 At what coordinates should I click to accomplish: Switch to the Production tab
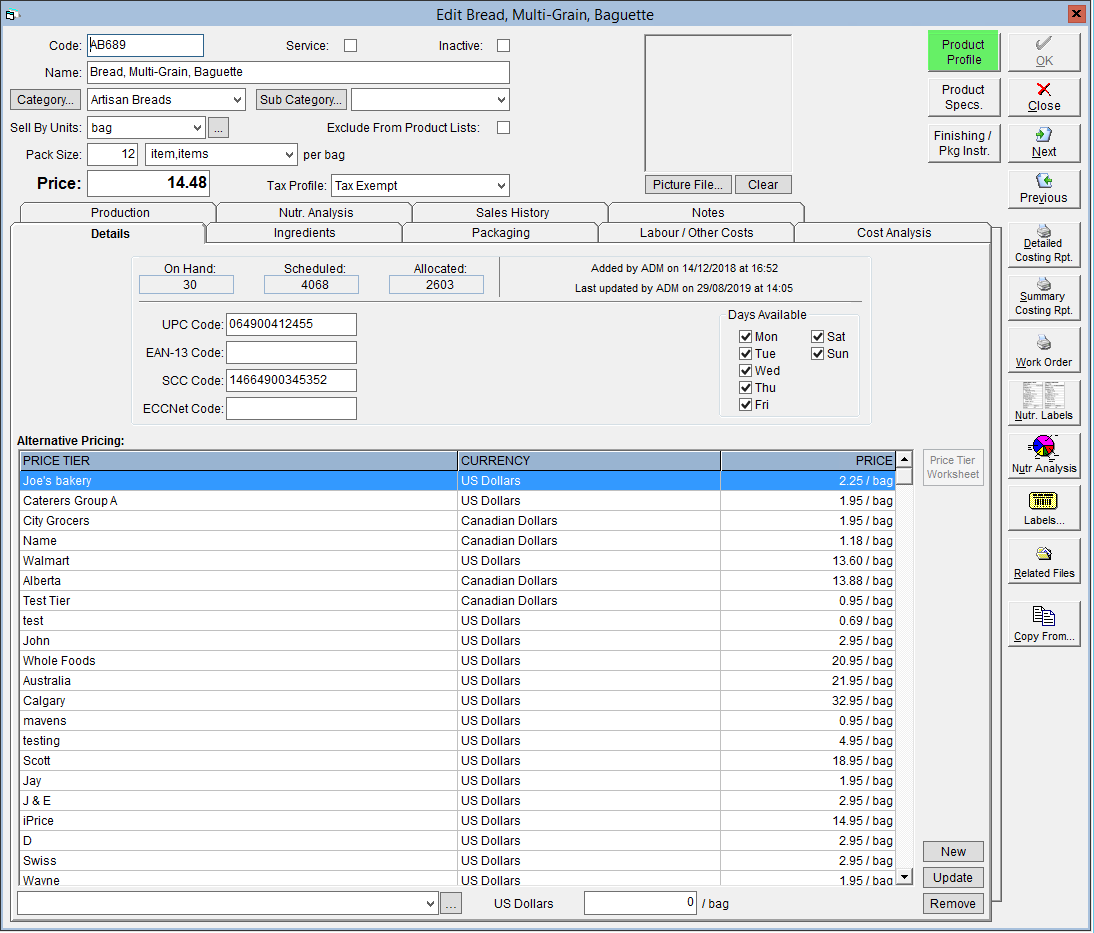click(x=120, y=213)
